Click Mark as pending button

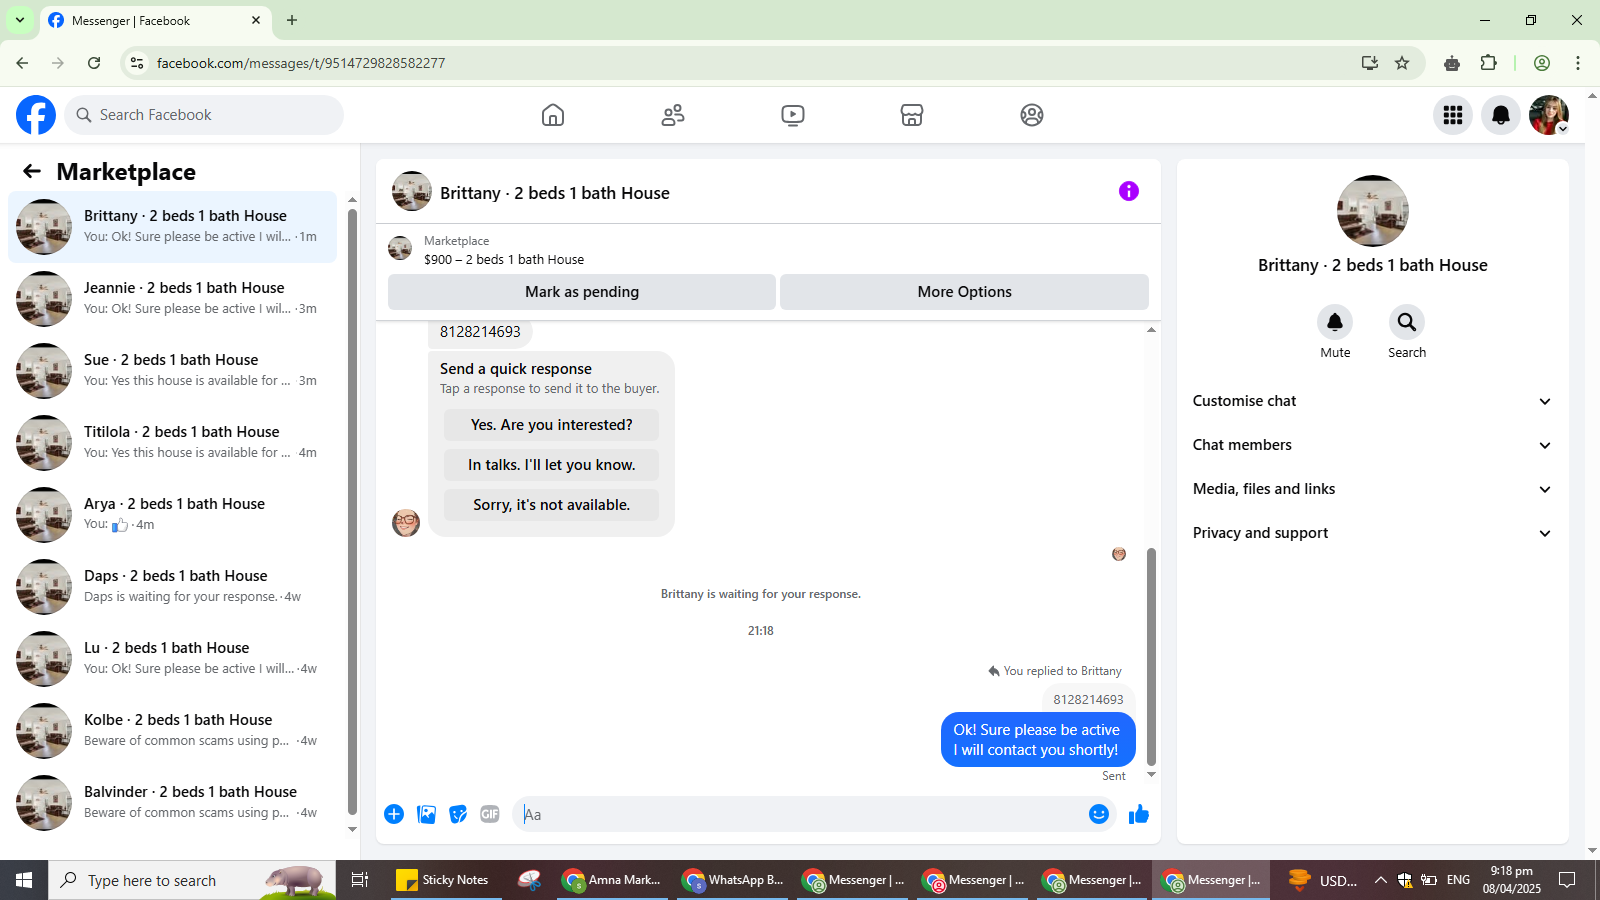coord(582,292)
